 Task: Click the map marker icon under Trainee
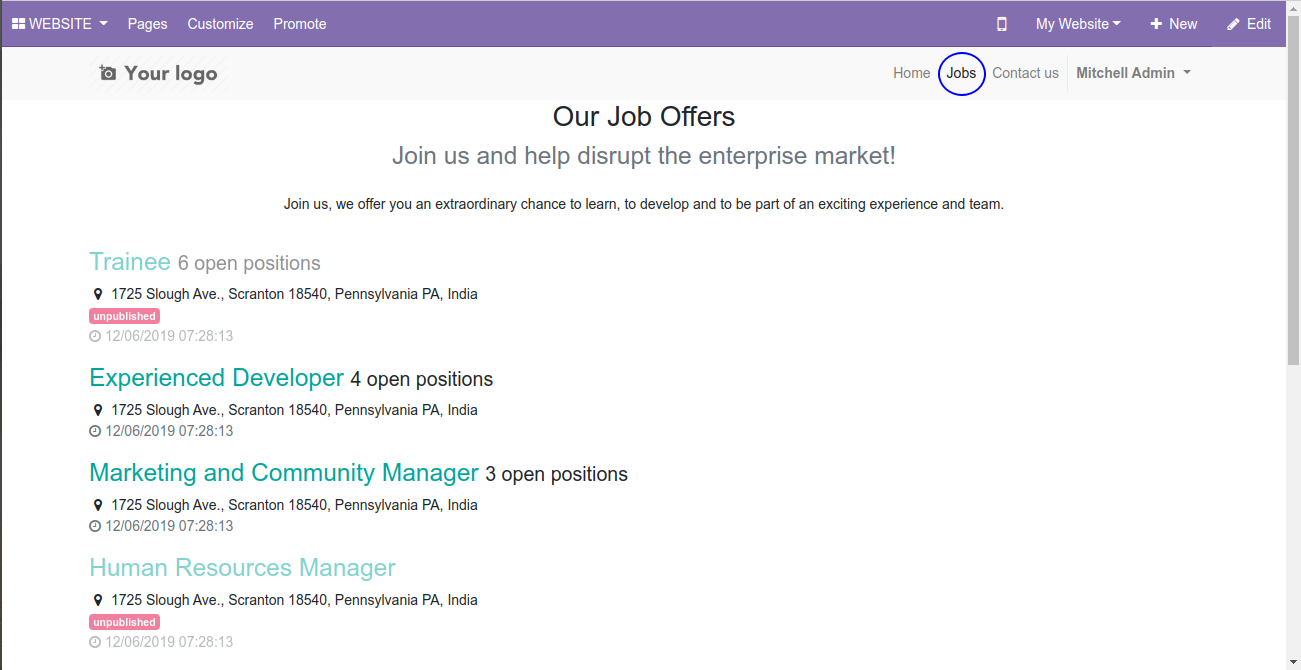[x=98, y=295]
